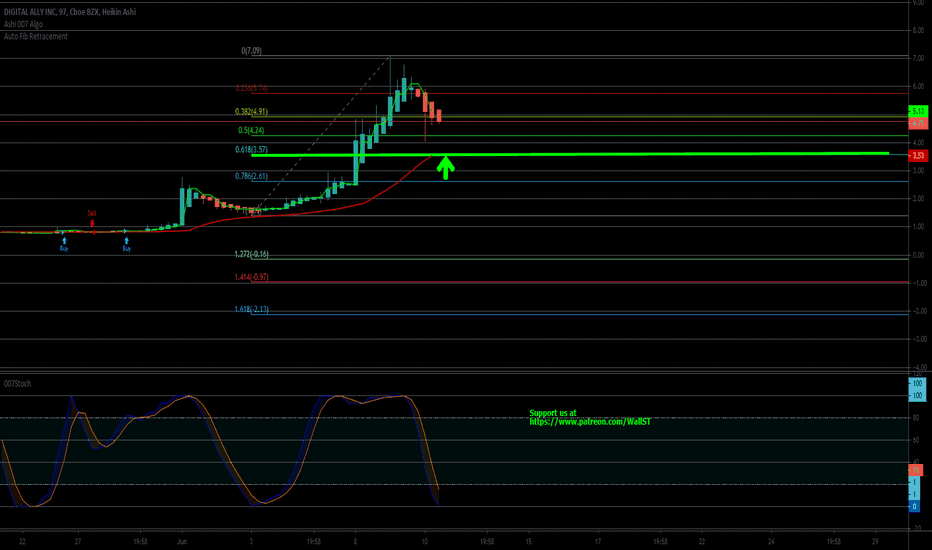Click the 7.00 price axis label
Screen dimensions: 932x550
[918, 58]
